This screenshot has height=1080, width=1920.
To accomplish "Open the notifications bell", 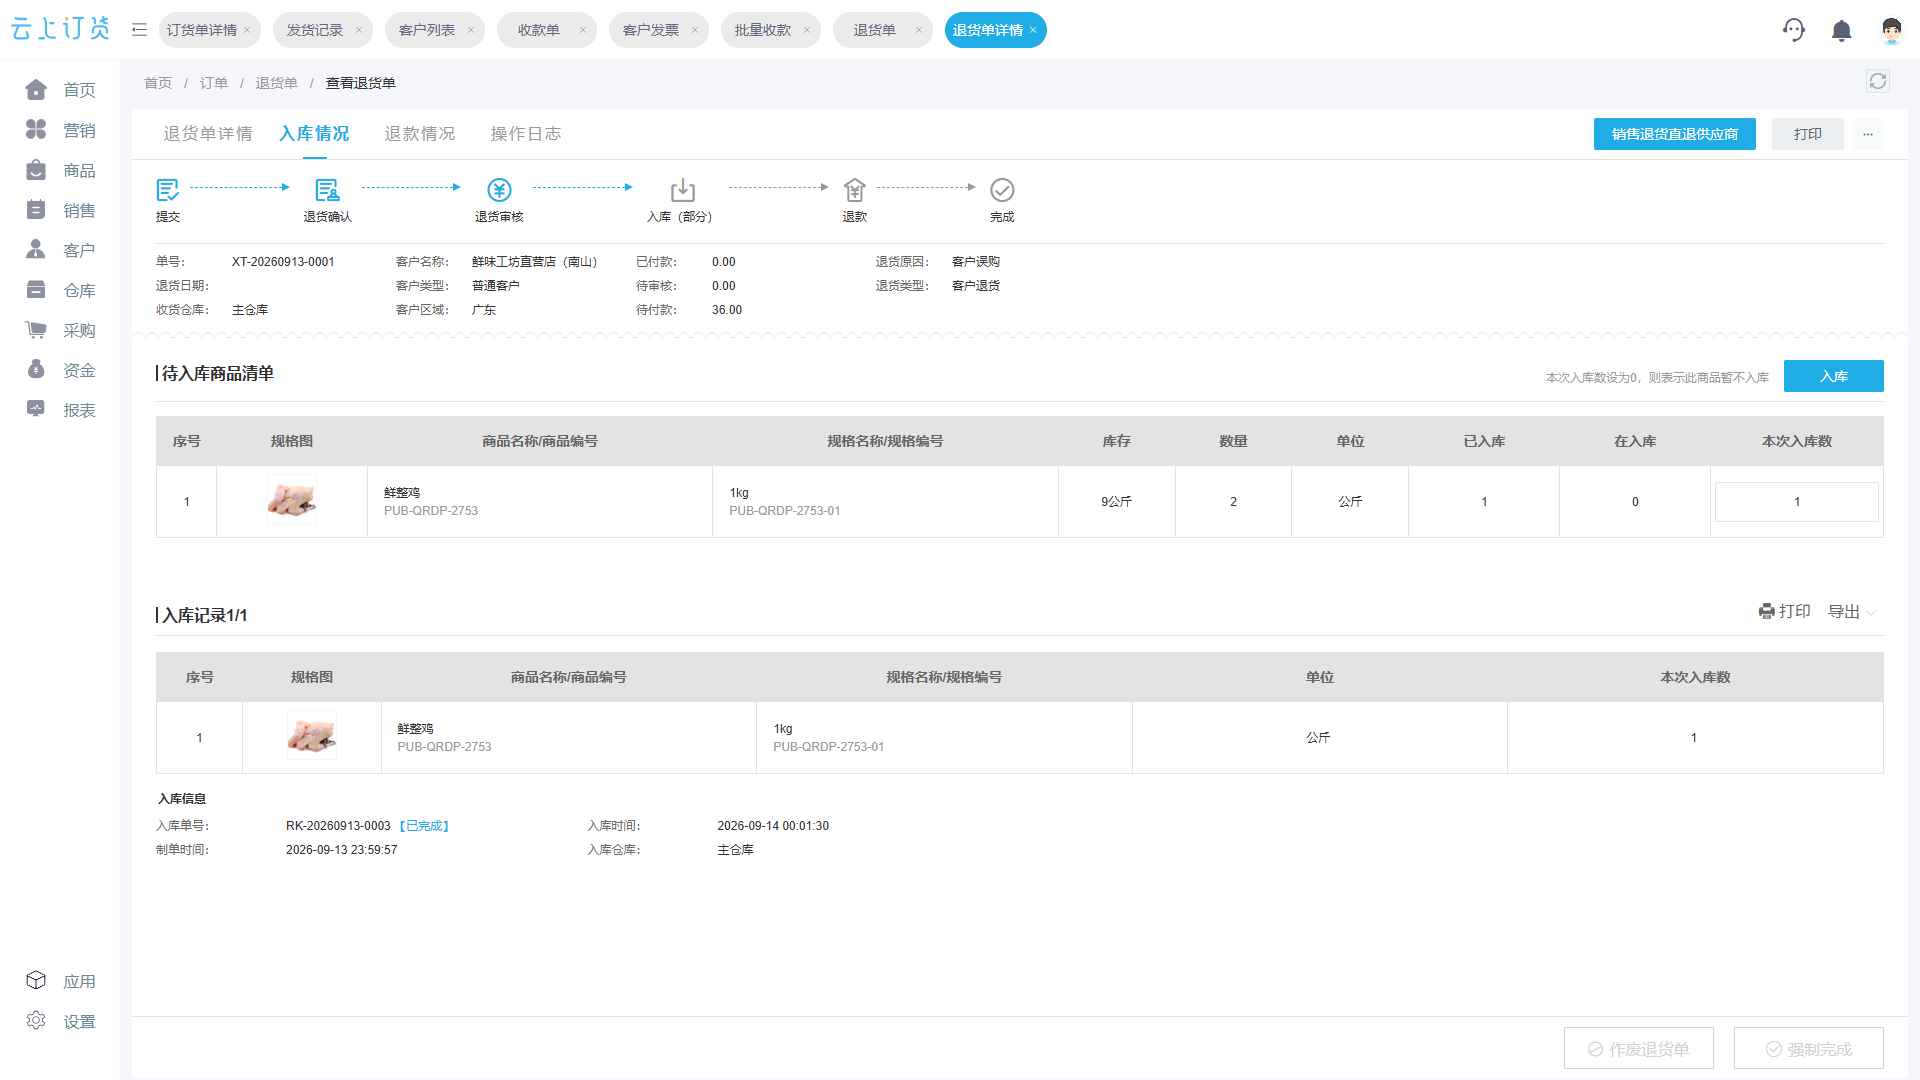I will pyautogui.click(x=1841, y=31).
